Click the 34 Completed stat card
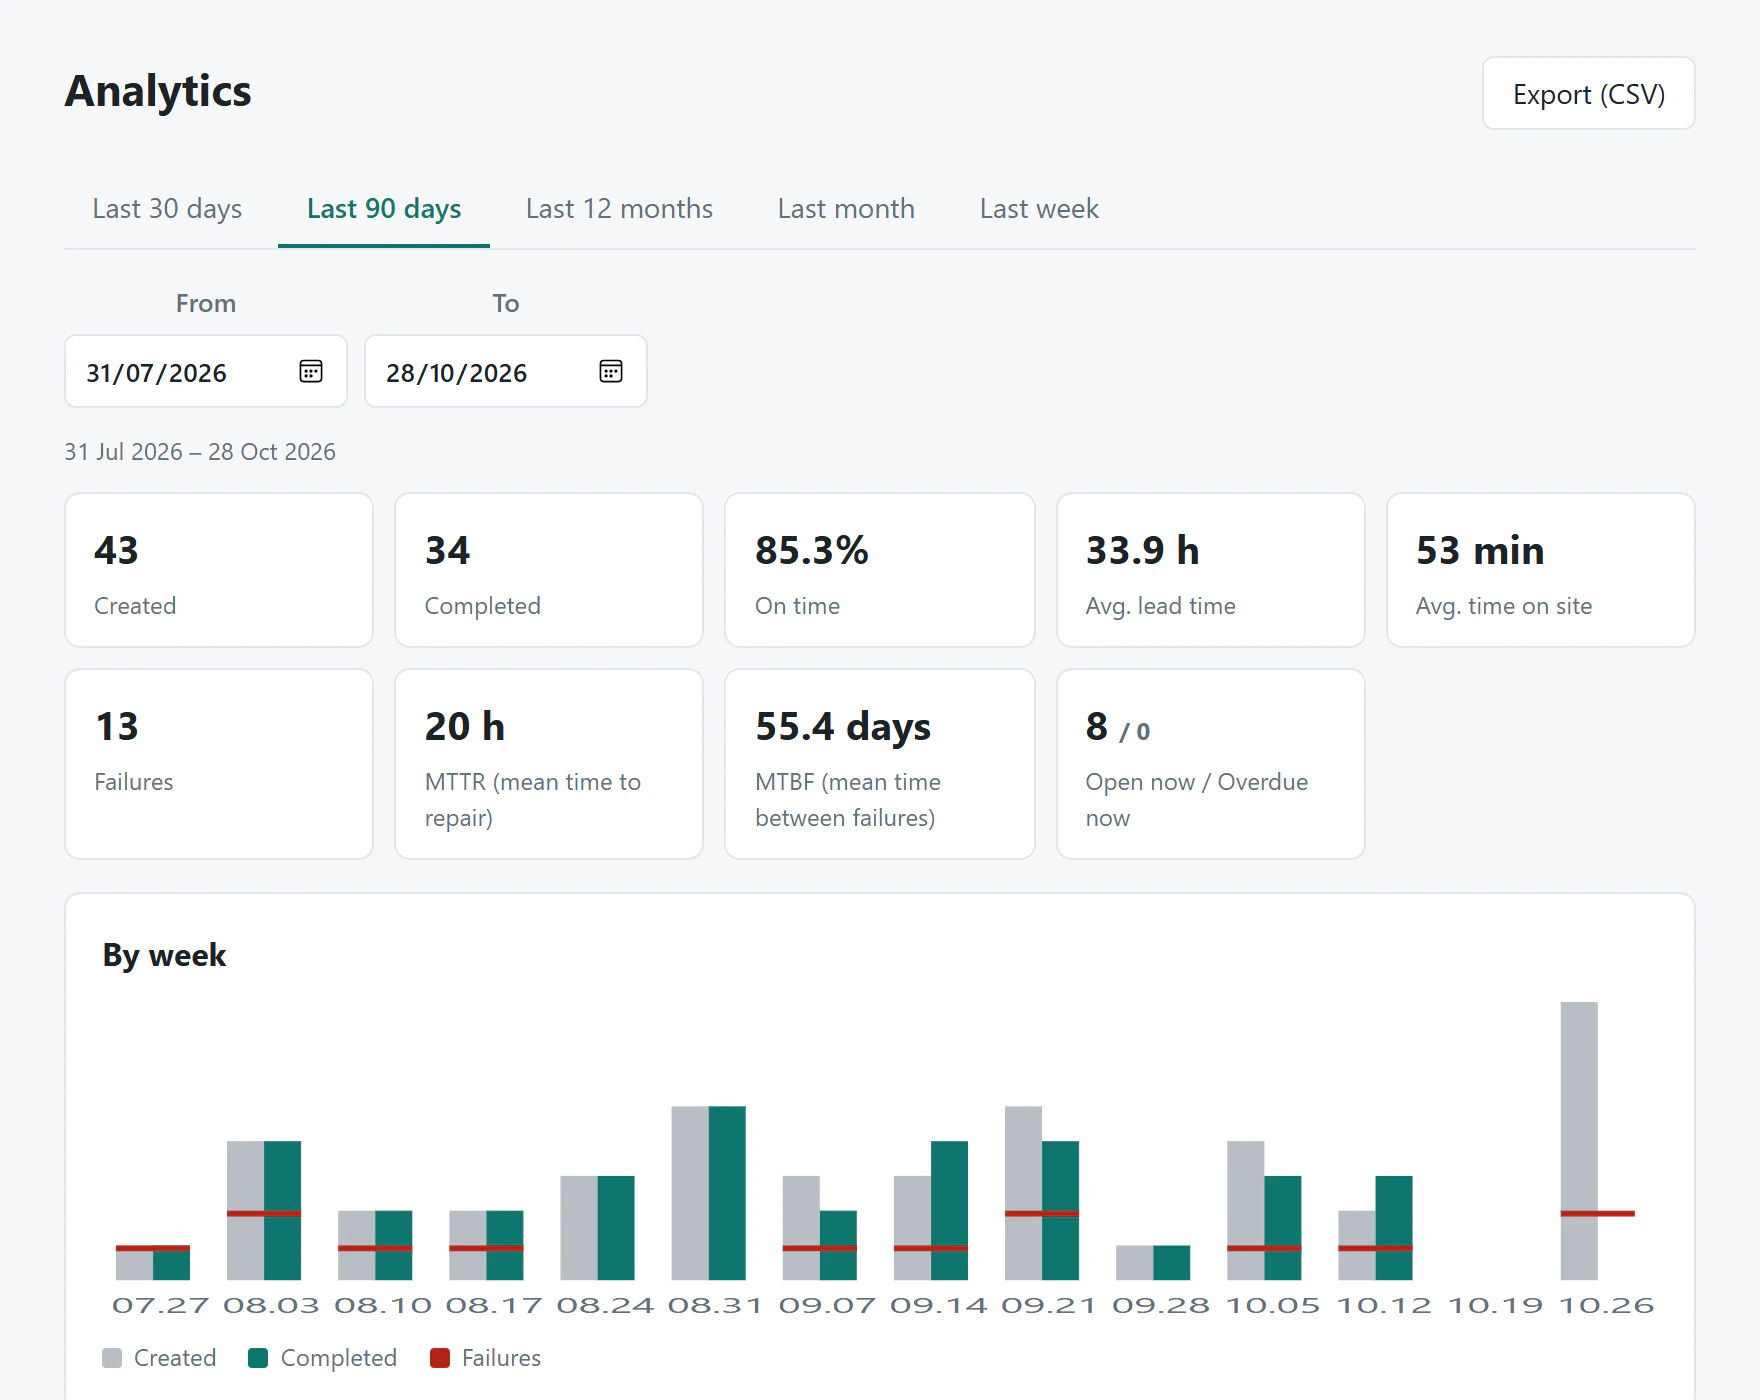 [549, 570]
